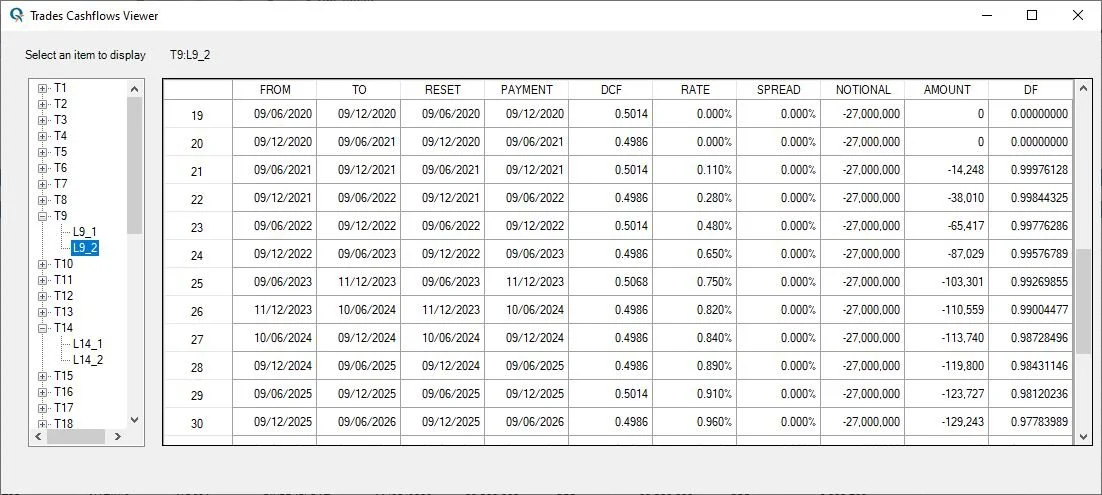The image size is (1102, 495).
Task: Expand the T15 tree node
Action: coord(42,375)
